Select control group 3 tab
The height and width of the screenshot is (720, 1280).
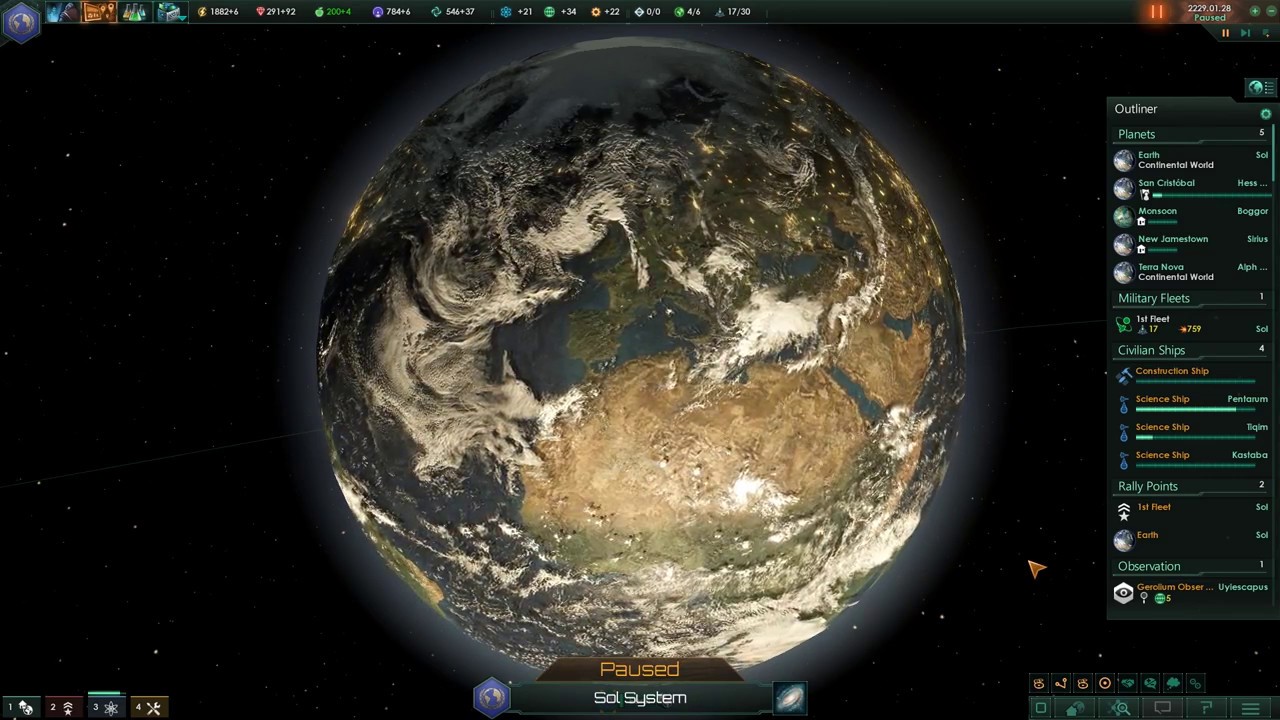pos(105,707)
